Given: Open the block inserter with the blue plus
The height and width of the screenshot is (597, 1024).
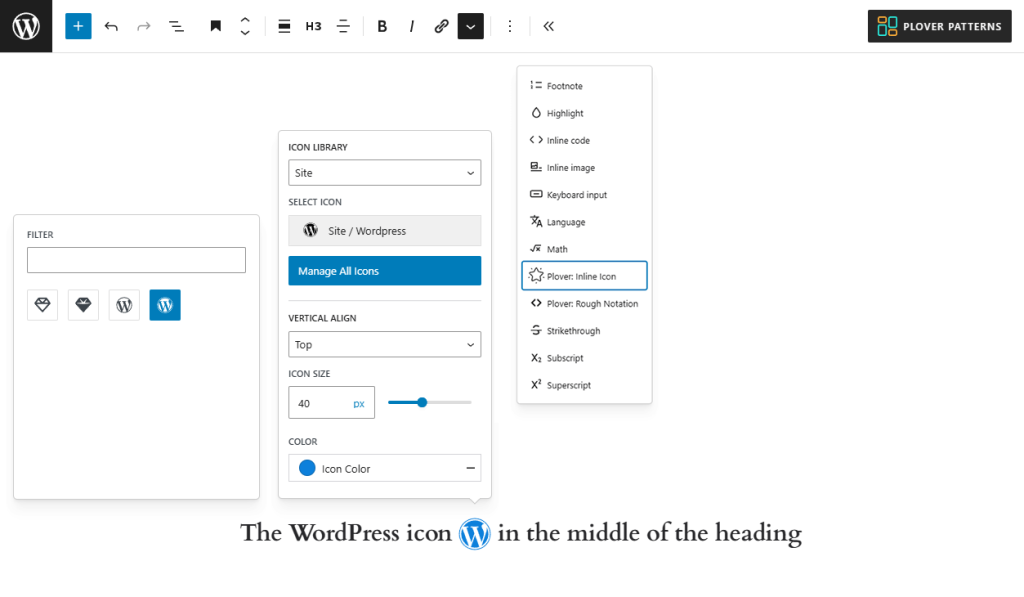Looking at the screenshot, I should tap(78, 26).
